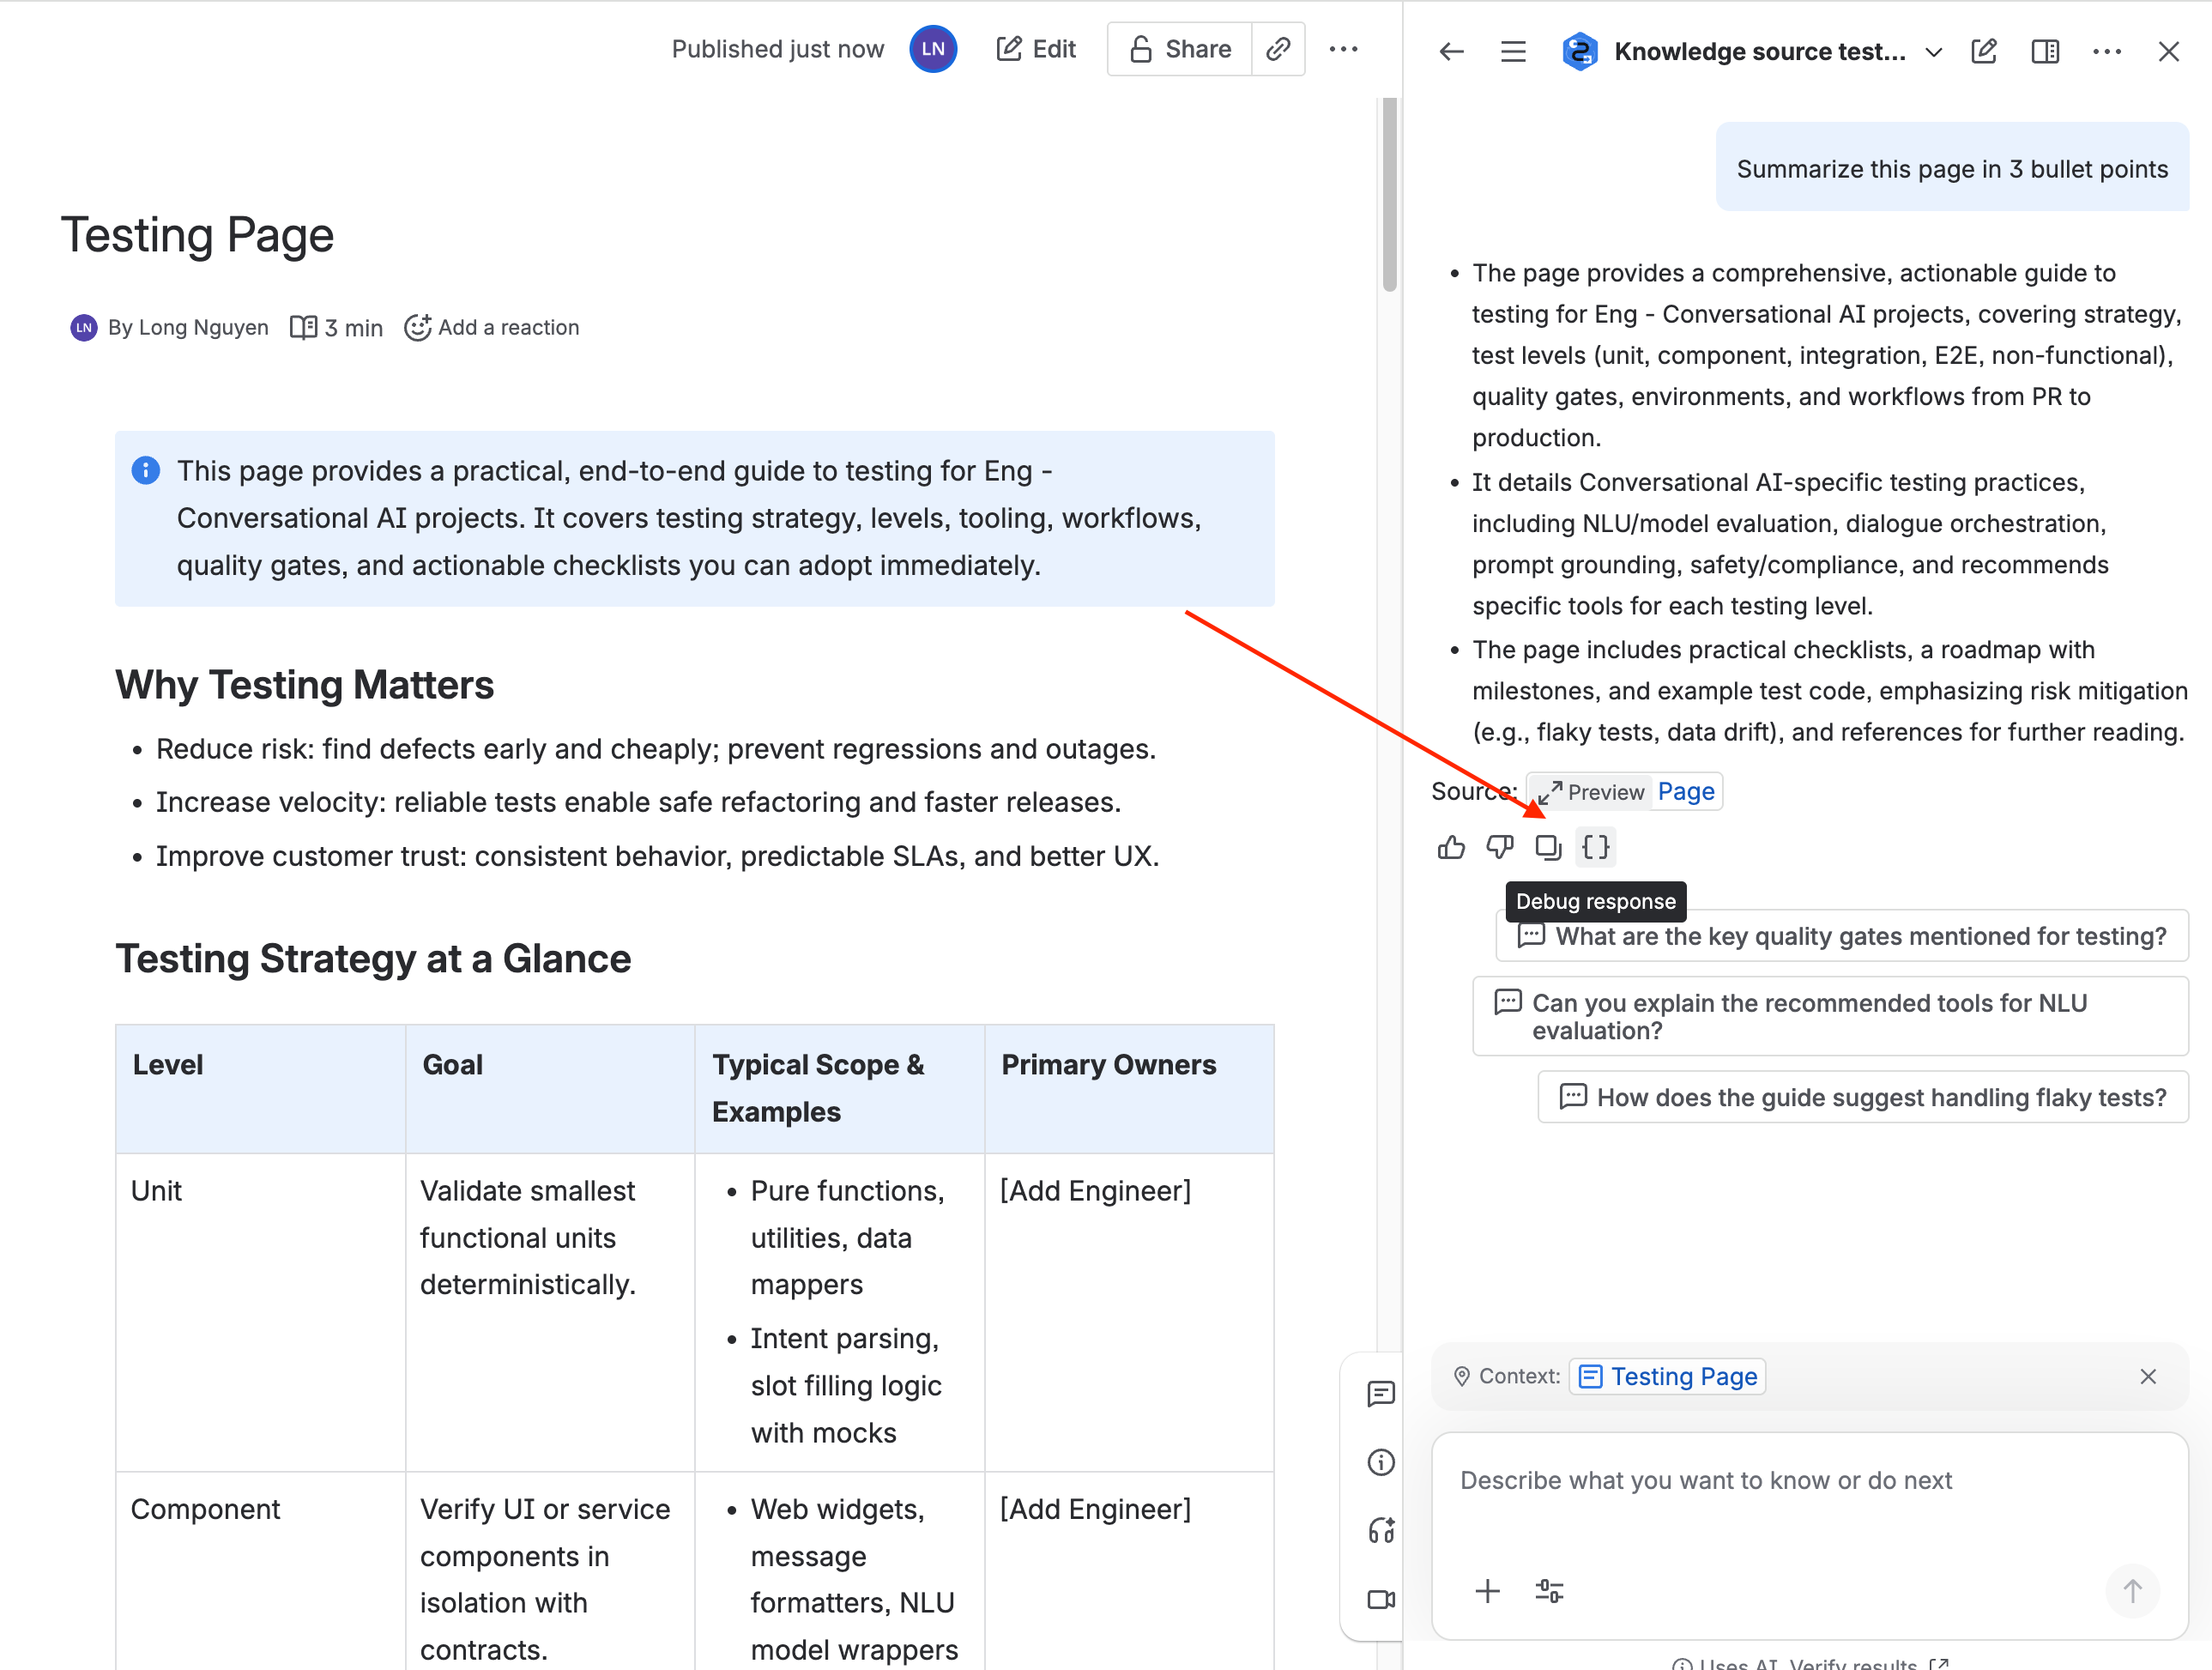Select the suggested question about flaky tests
Image resolution: width=2212 pixels, height=1670 pixels.
click(x=1862, y=1097)
